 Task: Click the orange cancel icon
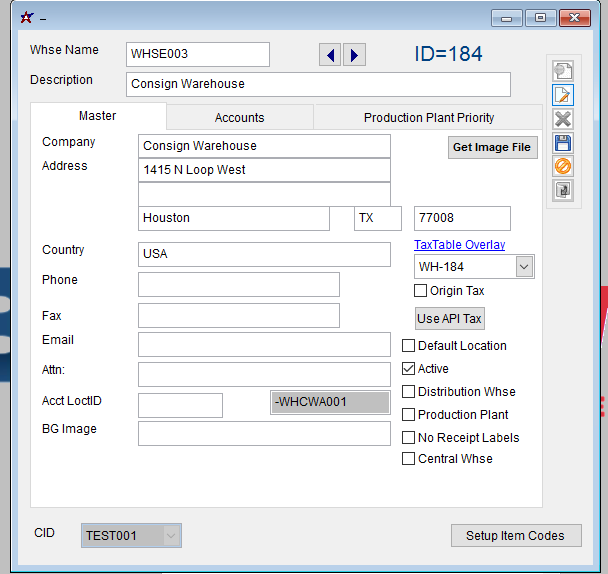click(563, 166)
